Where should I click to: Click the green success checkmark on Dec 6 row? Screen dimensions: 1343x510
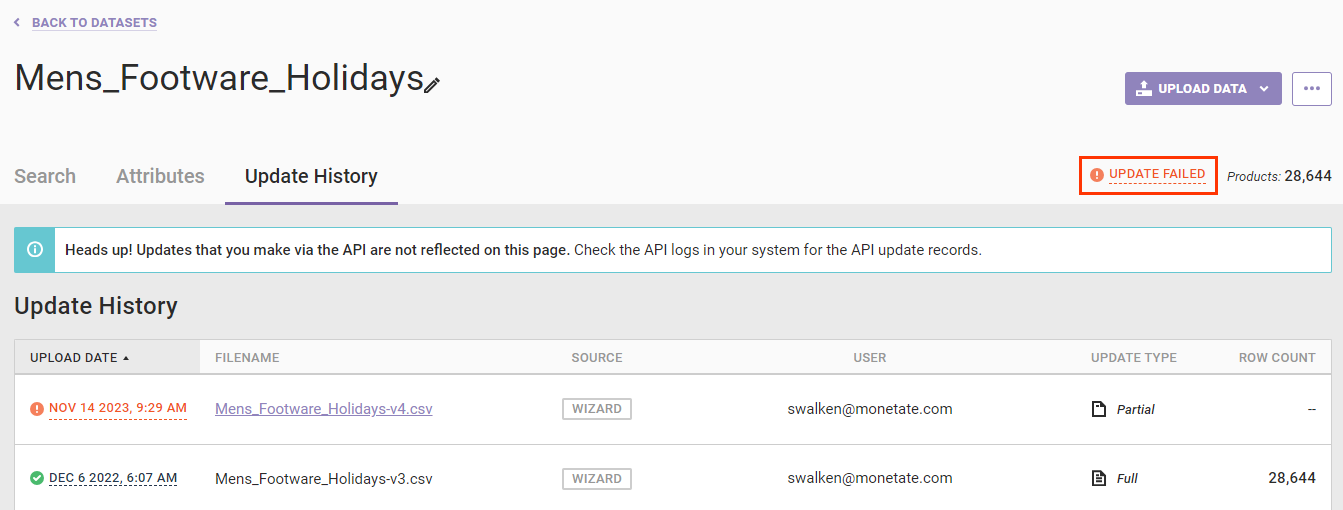coord(37,478)
